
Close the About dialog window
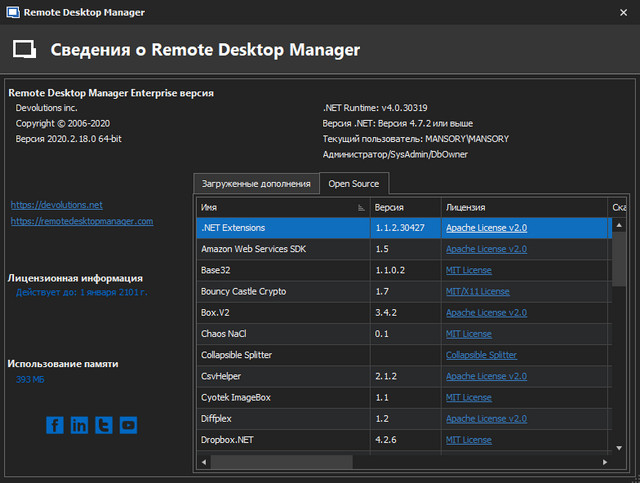click(x=623, y=12)
